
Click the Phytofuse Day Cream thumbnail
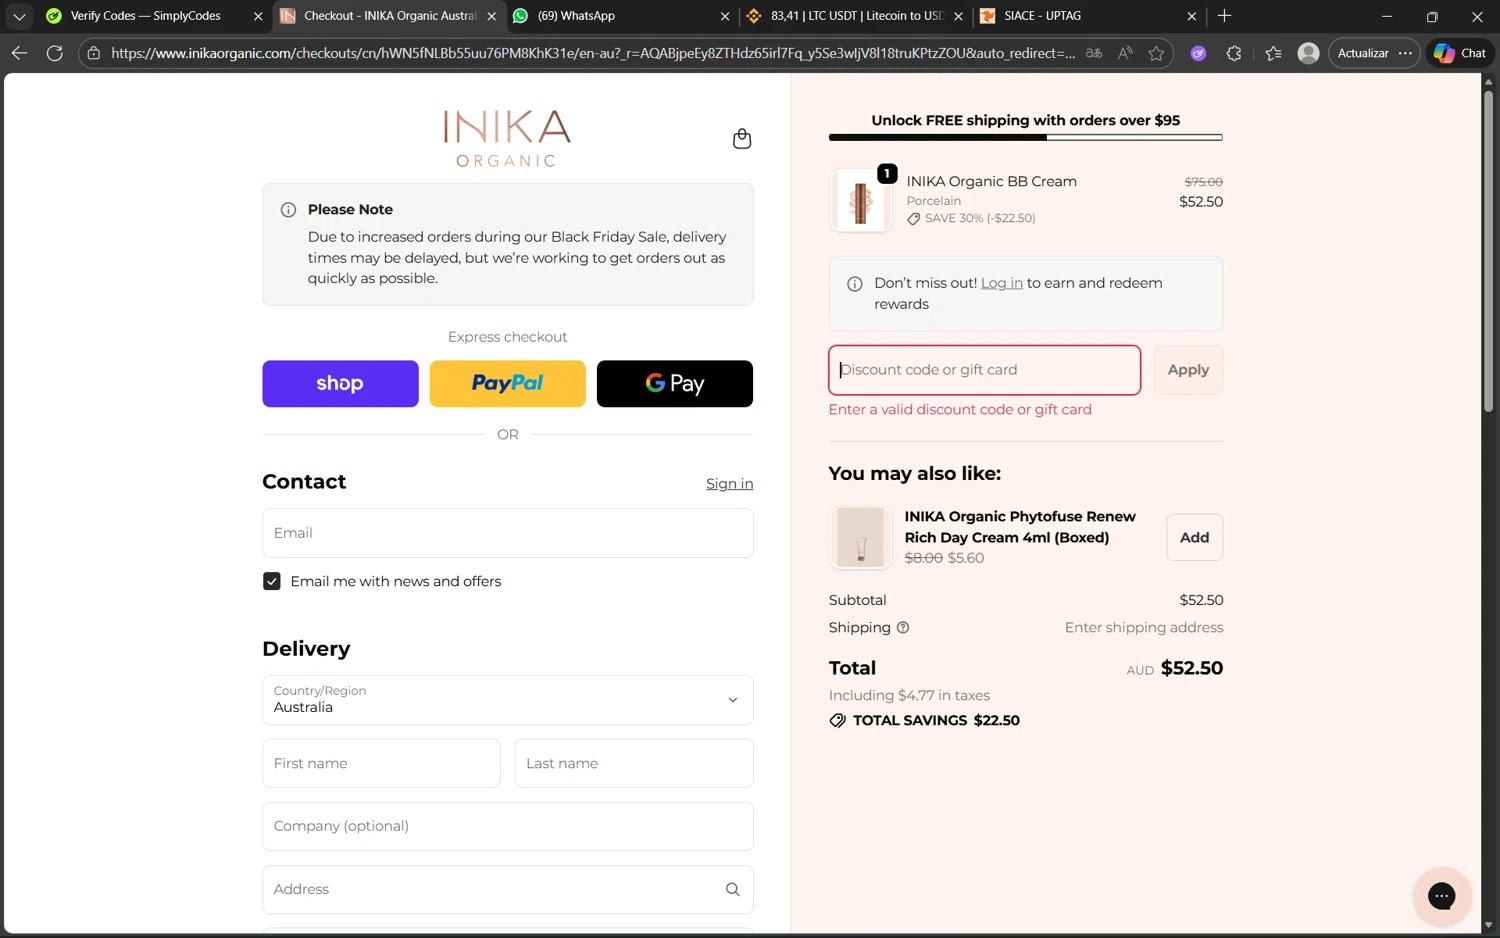(860, 538)
